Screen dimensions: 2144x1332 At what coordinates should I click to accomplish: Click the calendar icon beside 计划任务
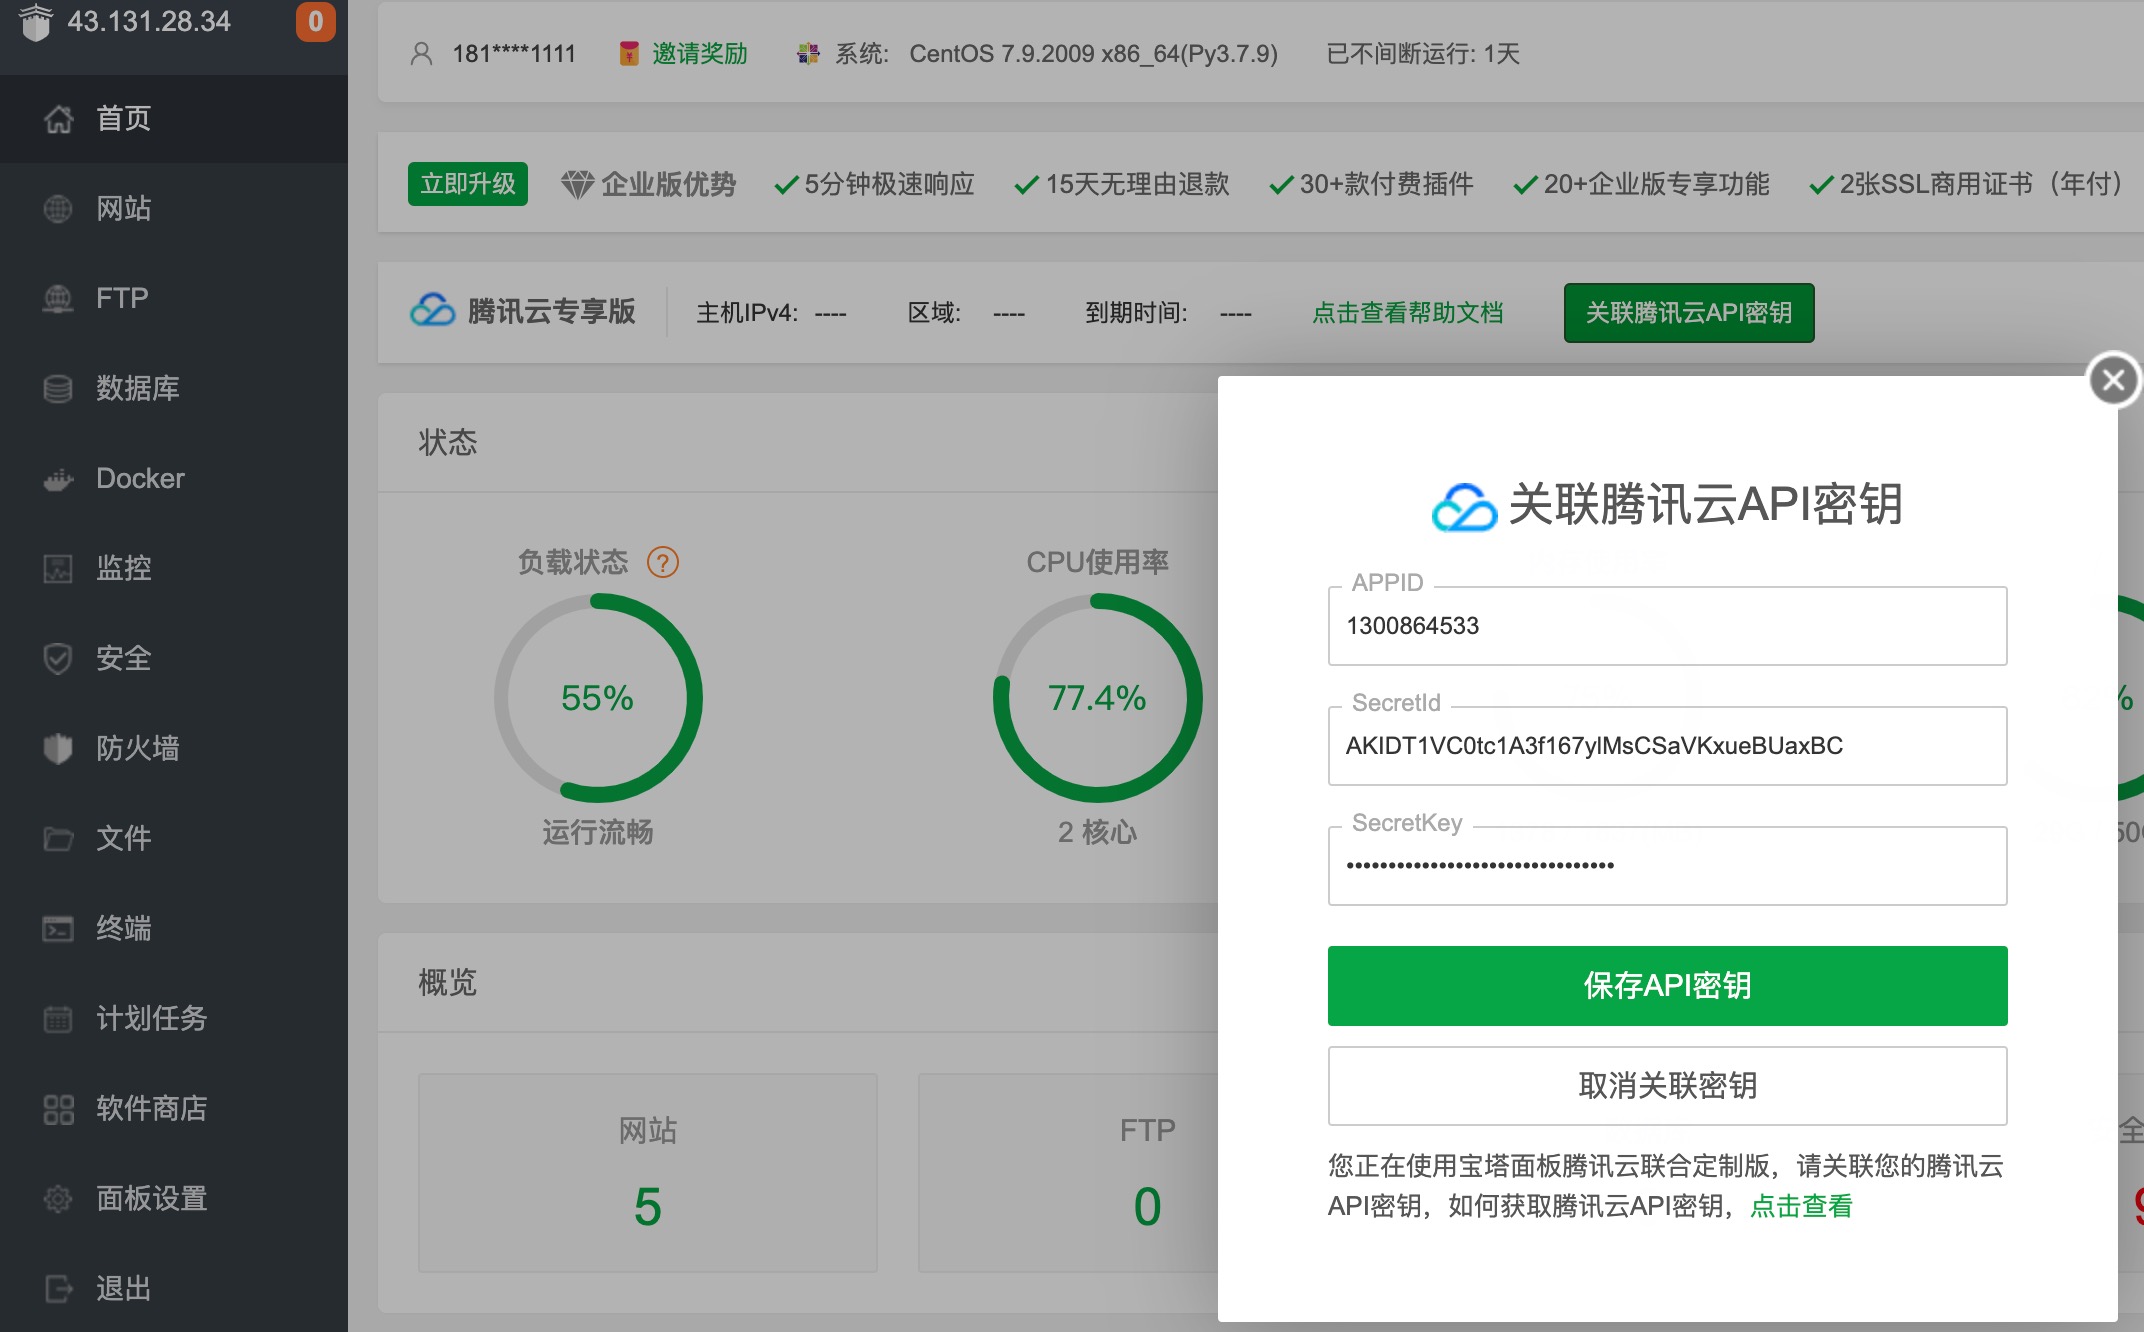pos(58,1019)
